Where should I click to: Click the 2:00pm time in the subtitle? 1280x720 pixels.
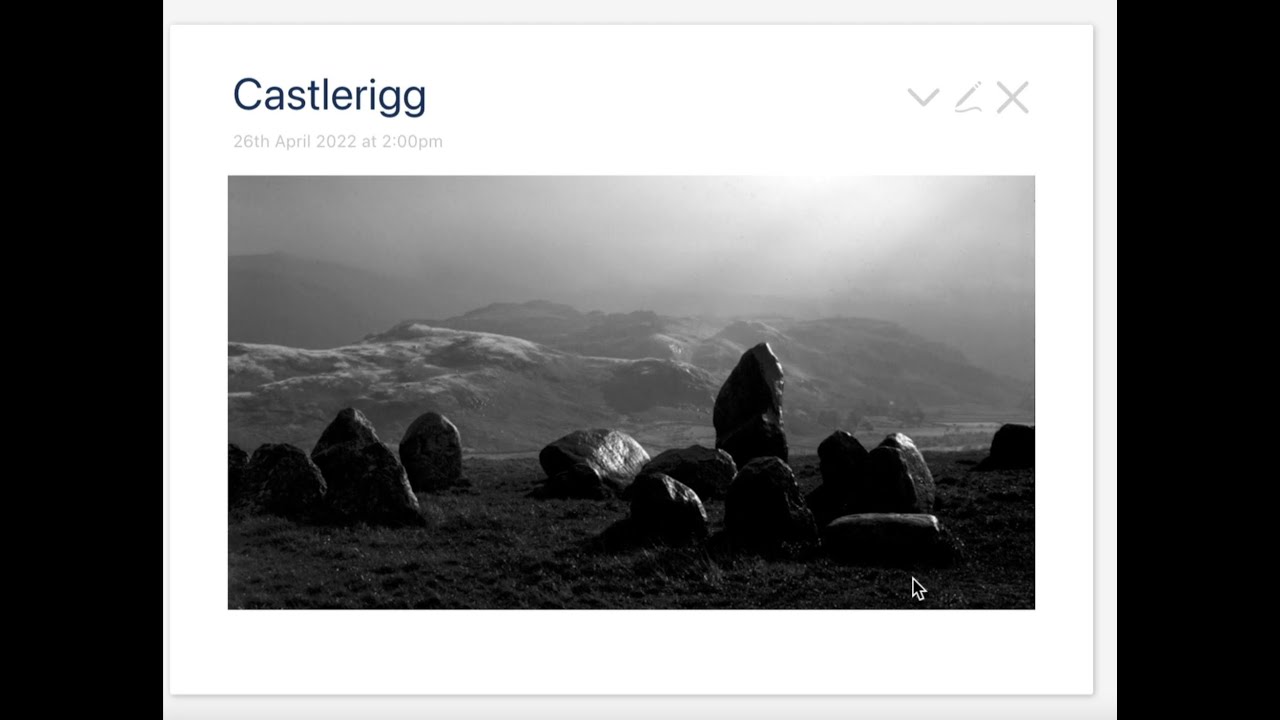[x=412, y=141]
